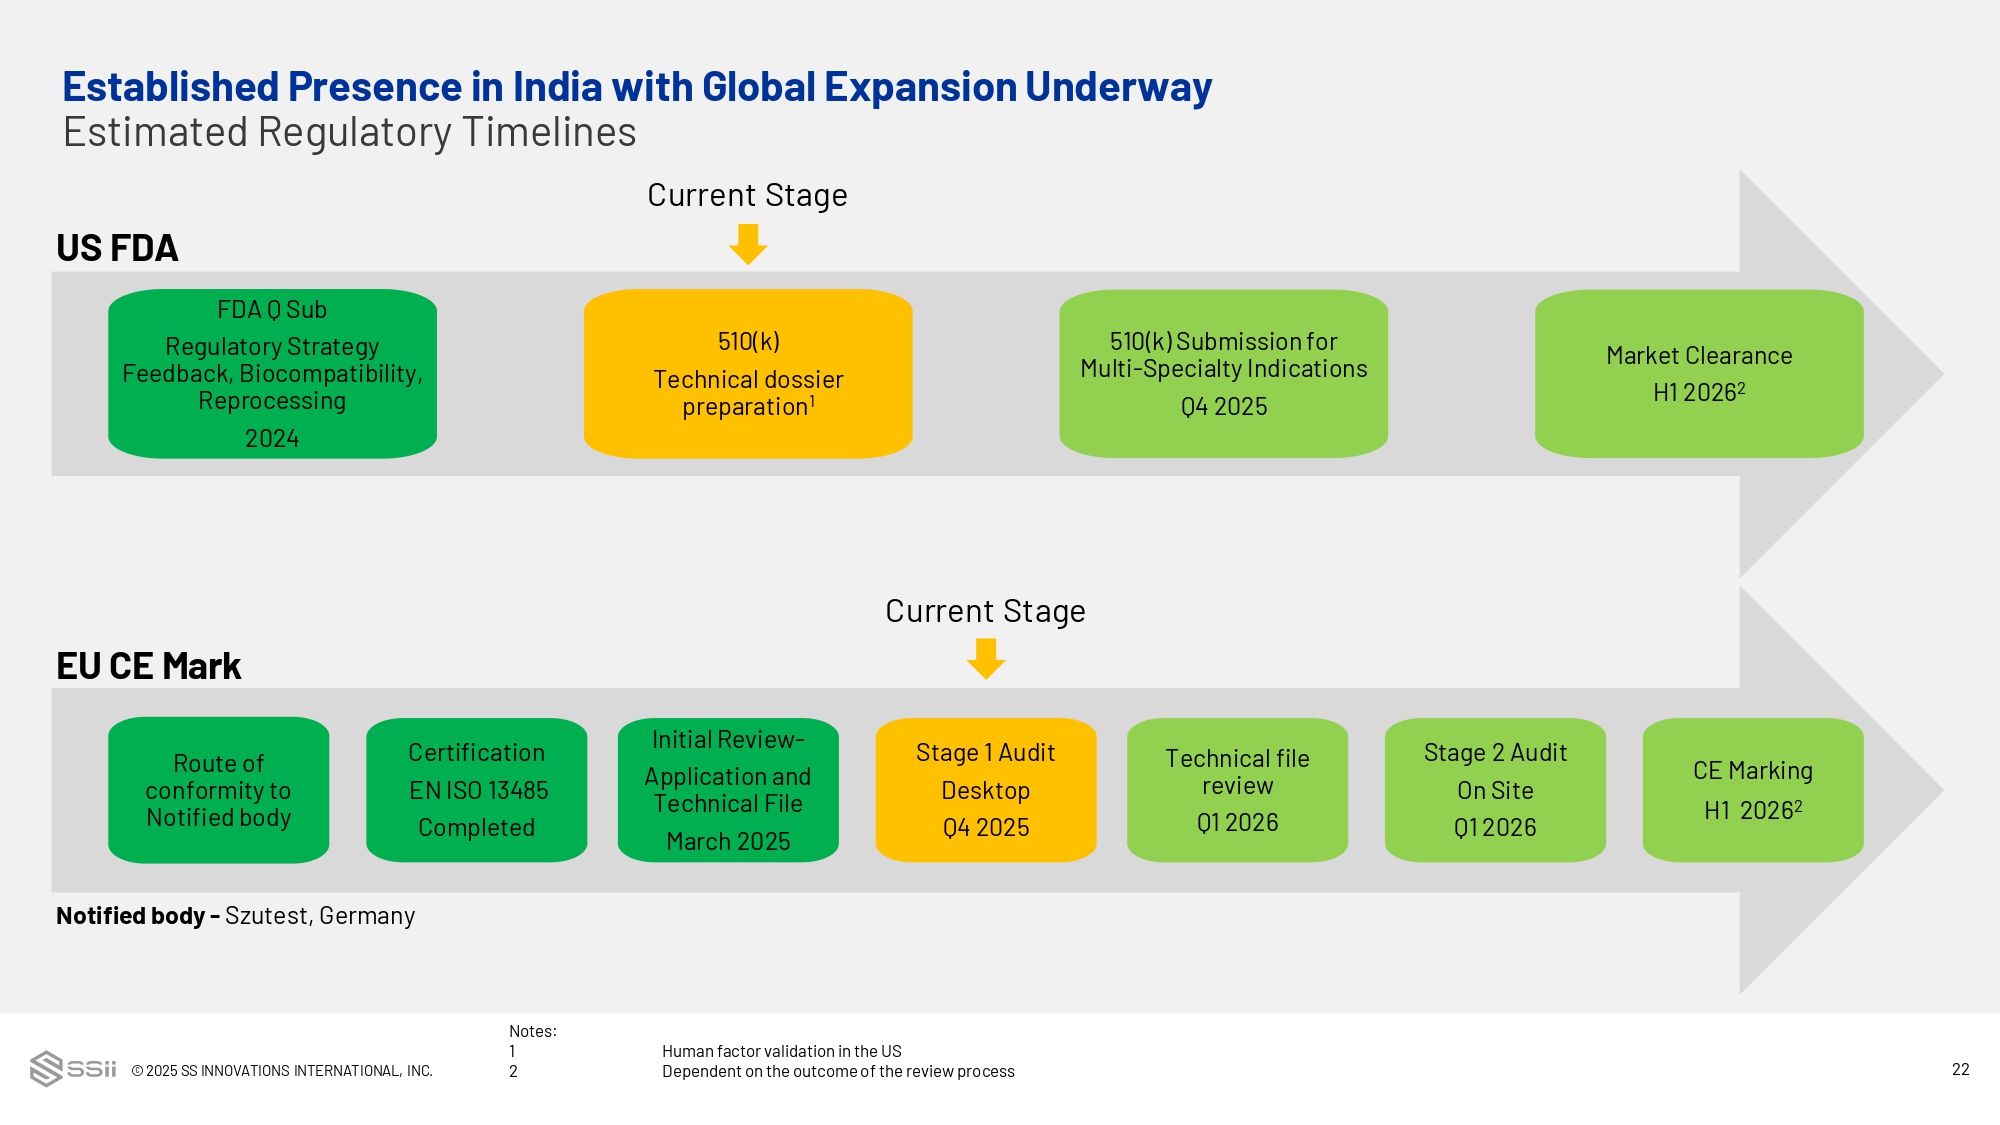Select Initial Review March 2025 box
Image resolution: width=2000 pixels, height=1125 pixels.
click(x=728, y=790)
